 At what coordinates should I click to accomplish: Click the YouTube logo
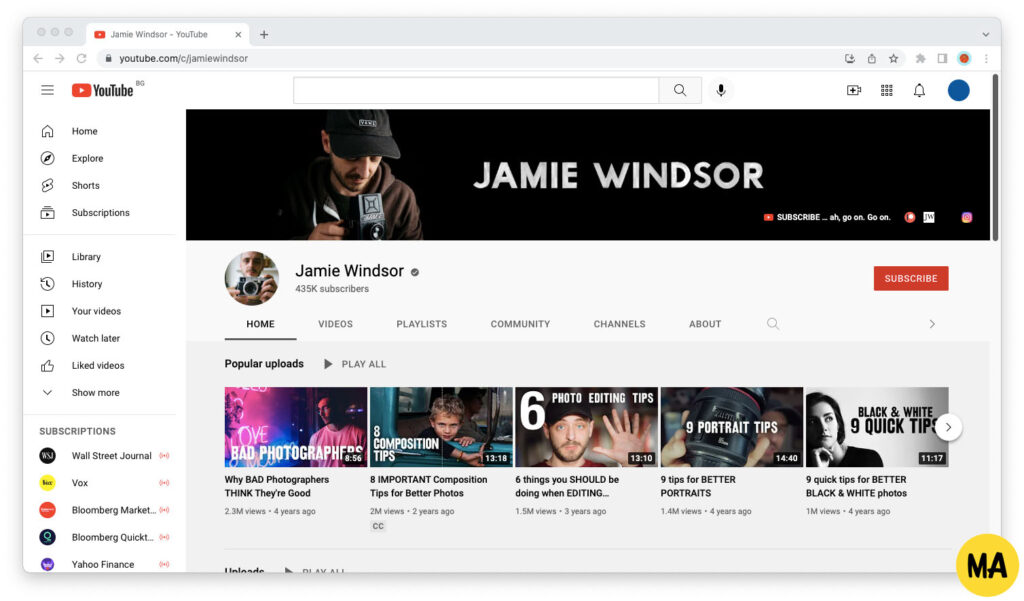coord(103,90)
